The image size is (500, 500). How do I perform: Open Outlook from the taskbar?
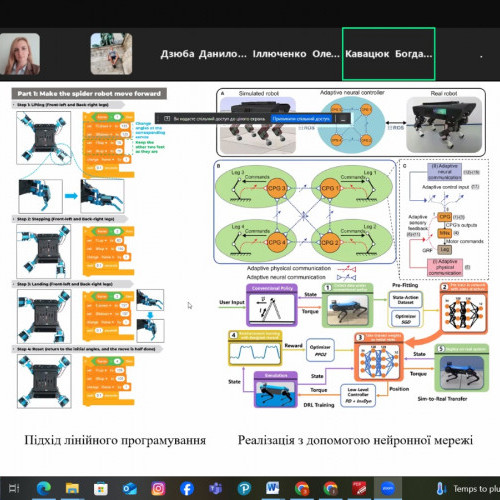click(x=129, y=489)
